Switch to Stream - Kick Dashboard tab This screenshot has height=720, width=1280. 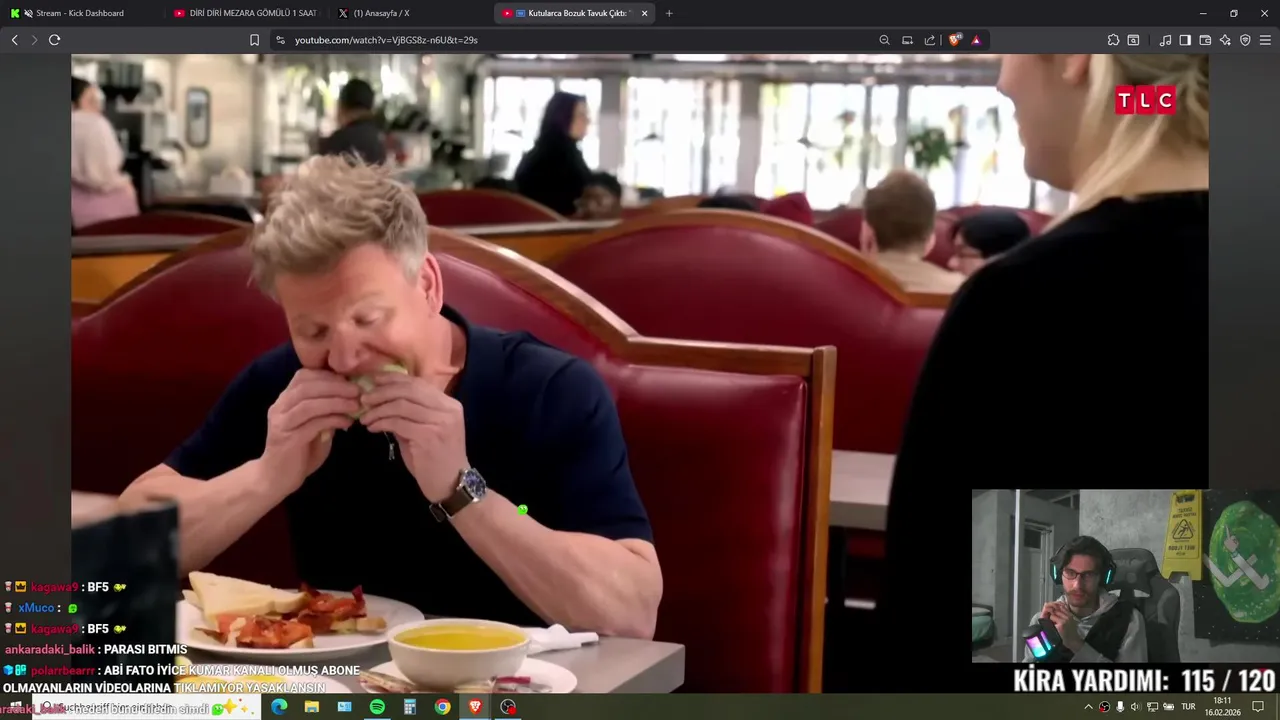(80, 13)
